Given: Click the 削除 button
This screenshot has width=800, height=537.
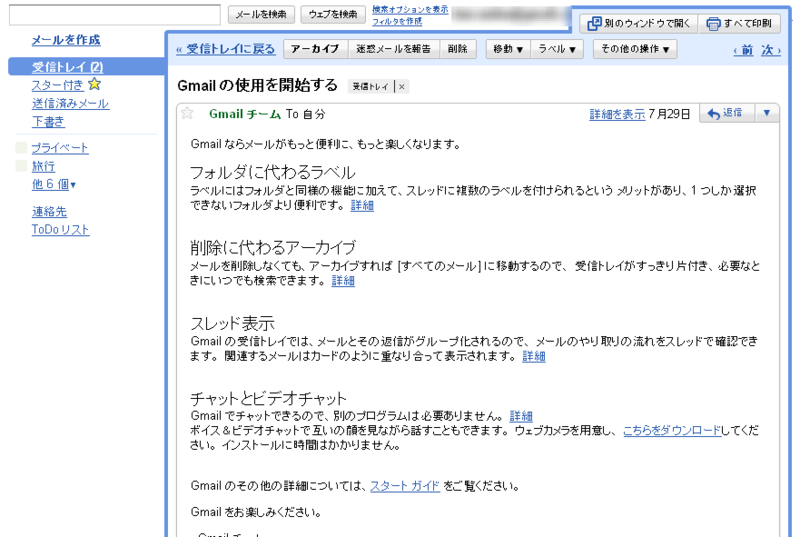Looking at the screenshot, I should [x=458, y=49].
